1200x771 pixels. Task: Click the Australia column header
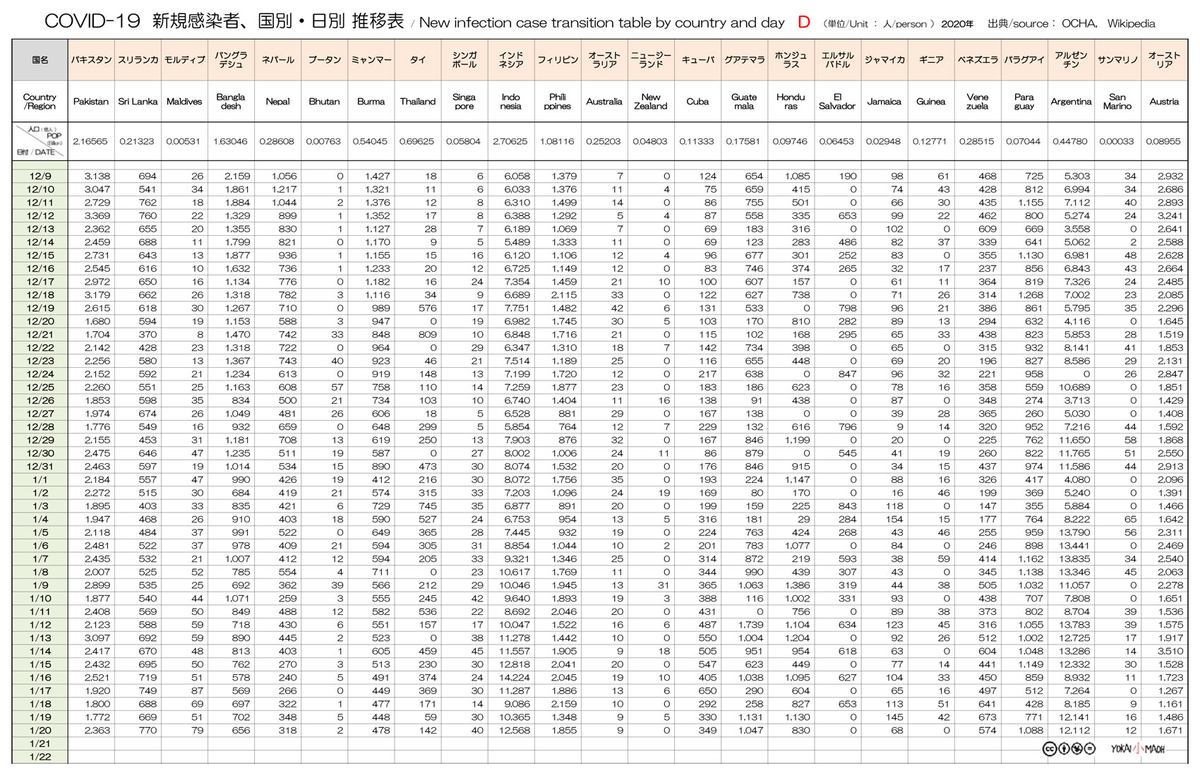tap(604, 102)
